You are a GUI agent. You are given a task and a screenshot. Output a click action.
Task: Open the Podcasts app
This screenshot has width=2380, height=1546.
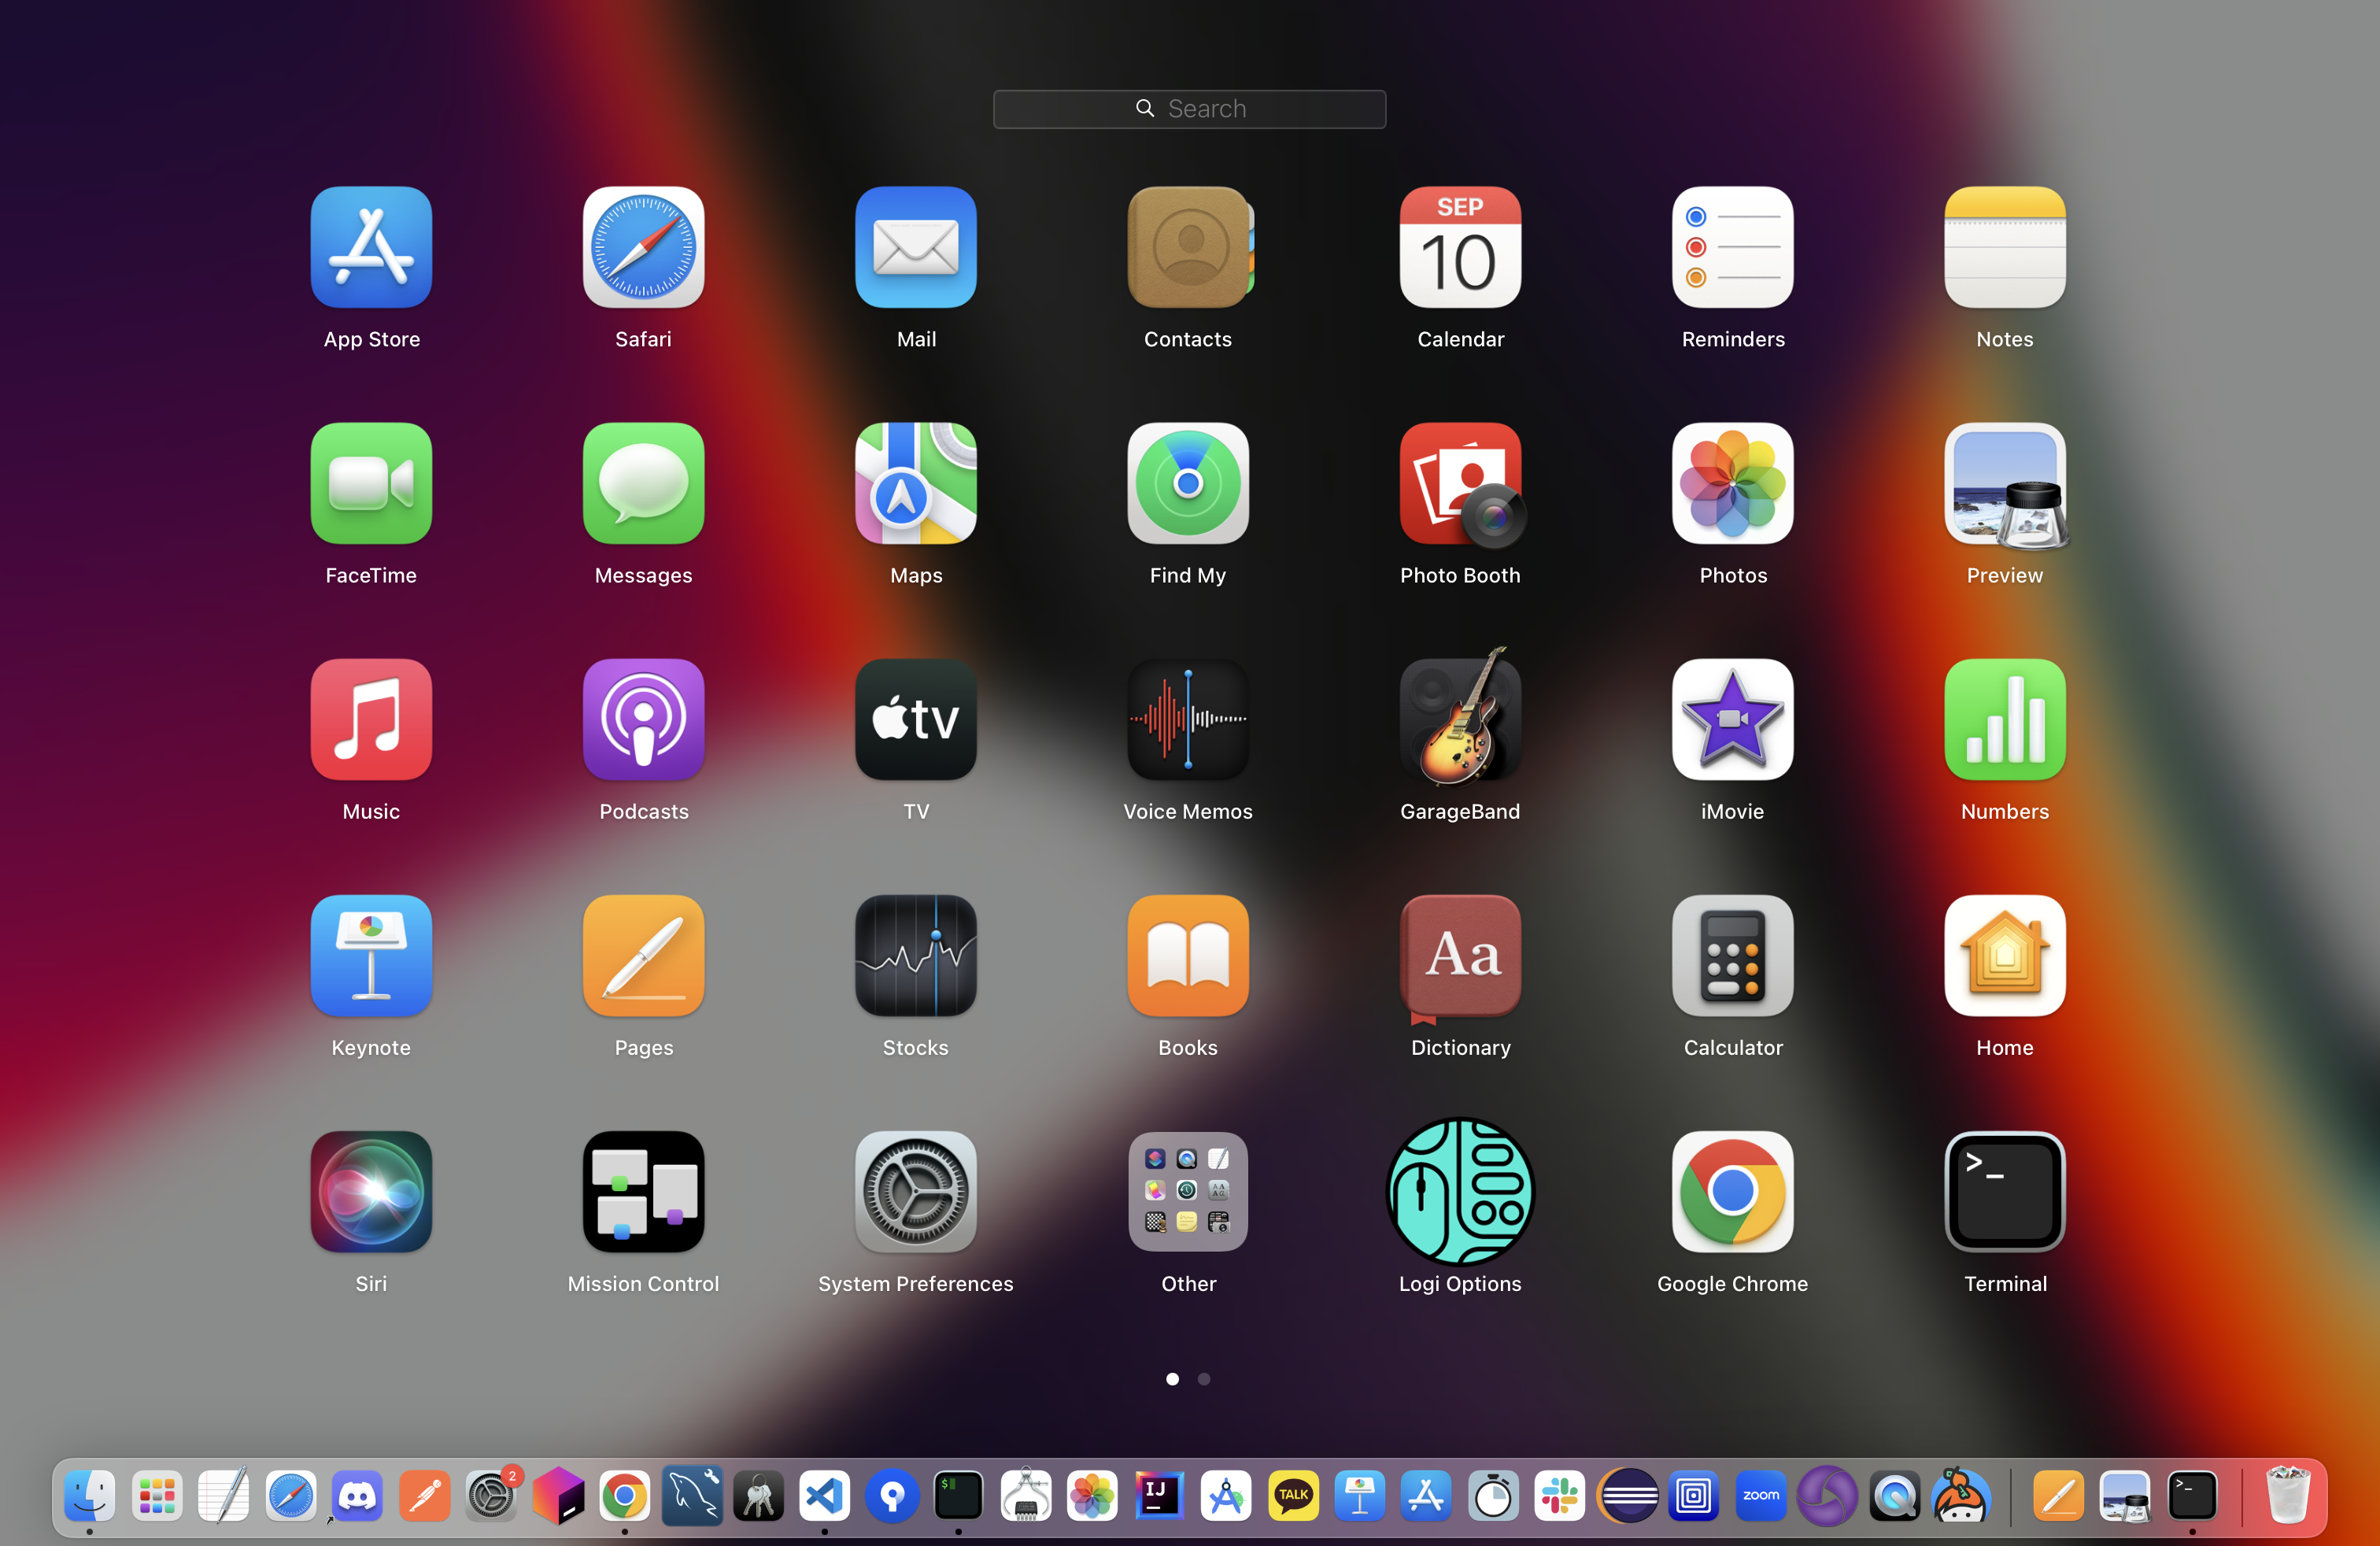click(x=643, y=720)
